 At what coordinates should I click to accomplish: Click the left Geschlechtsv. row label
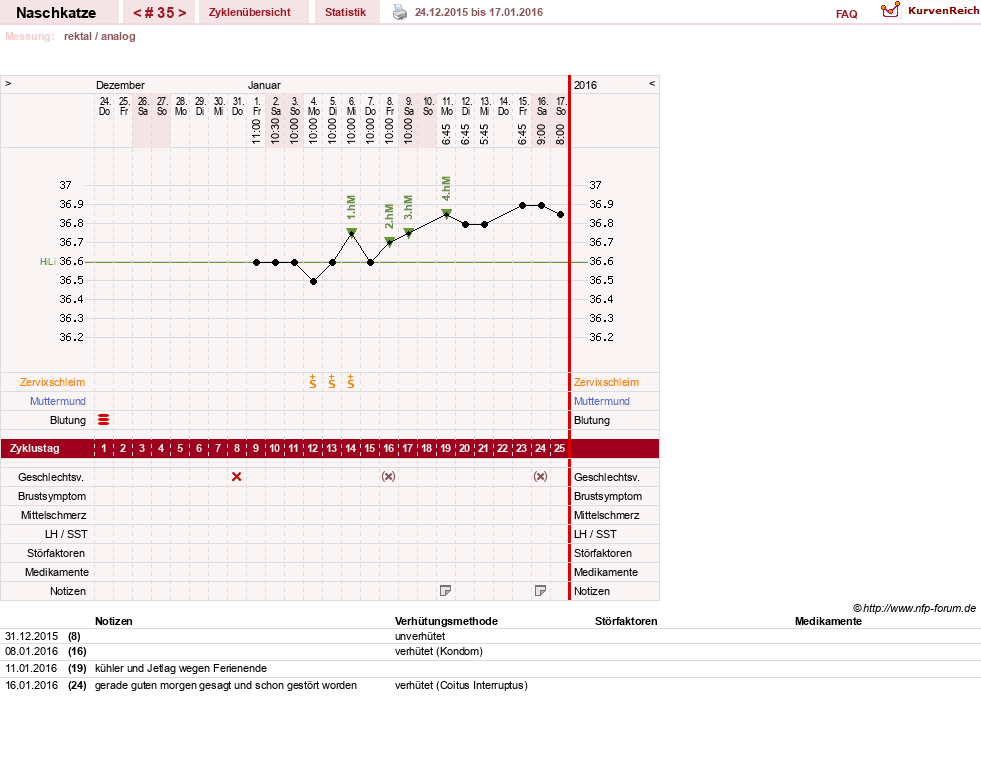point(51,477)
